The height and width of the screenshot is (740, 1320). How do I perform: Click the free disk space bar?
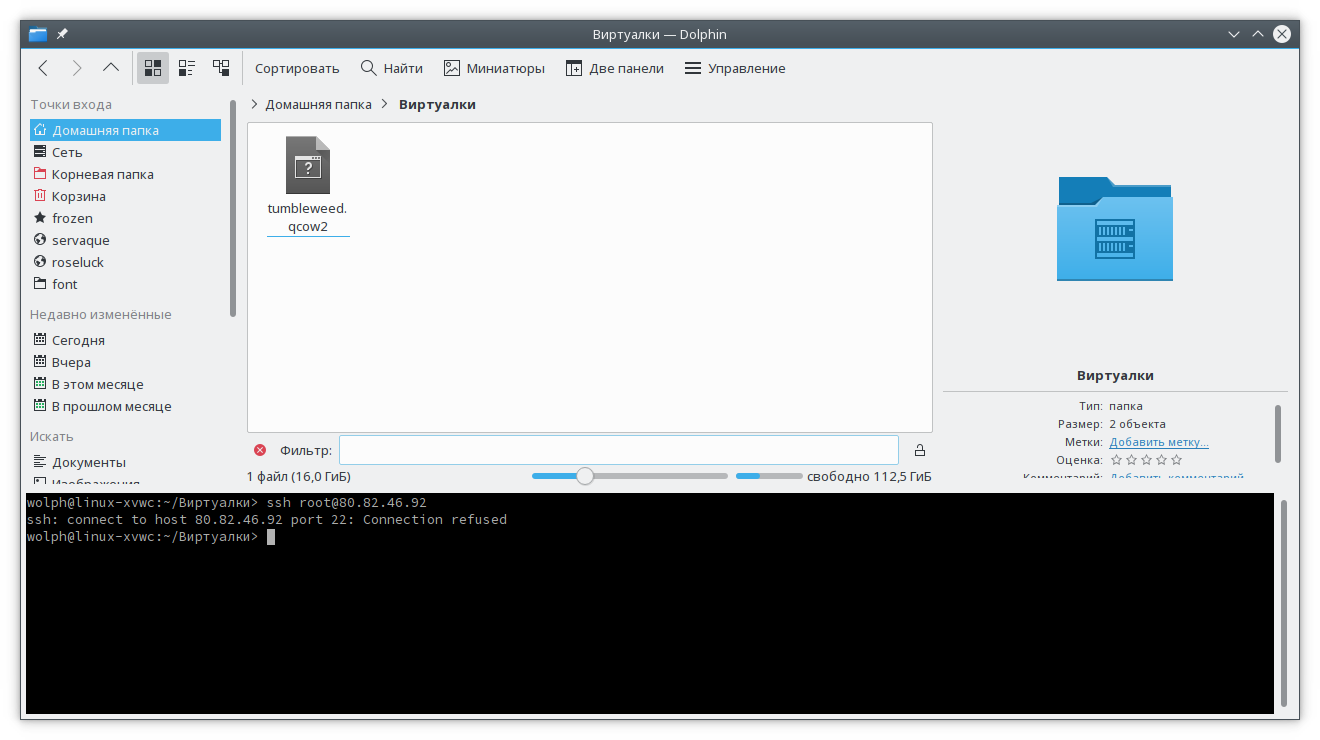(x=769, y=476)
